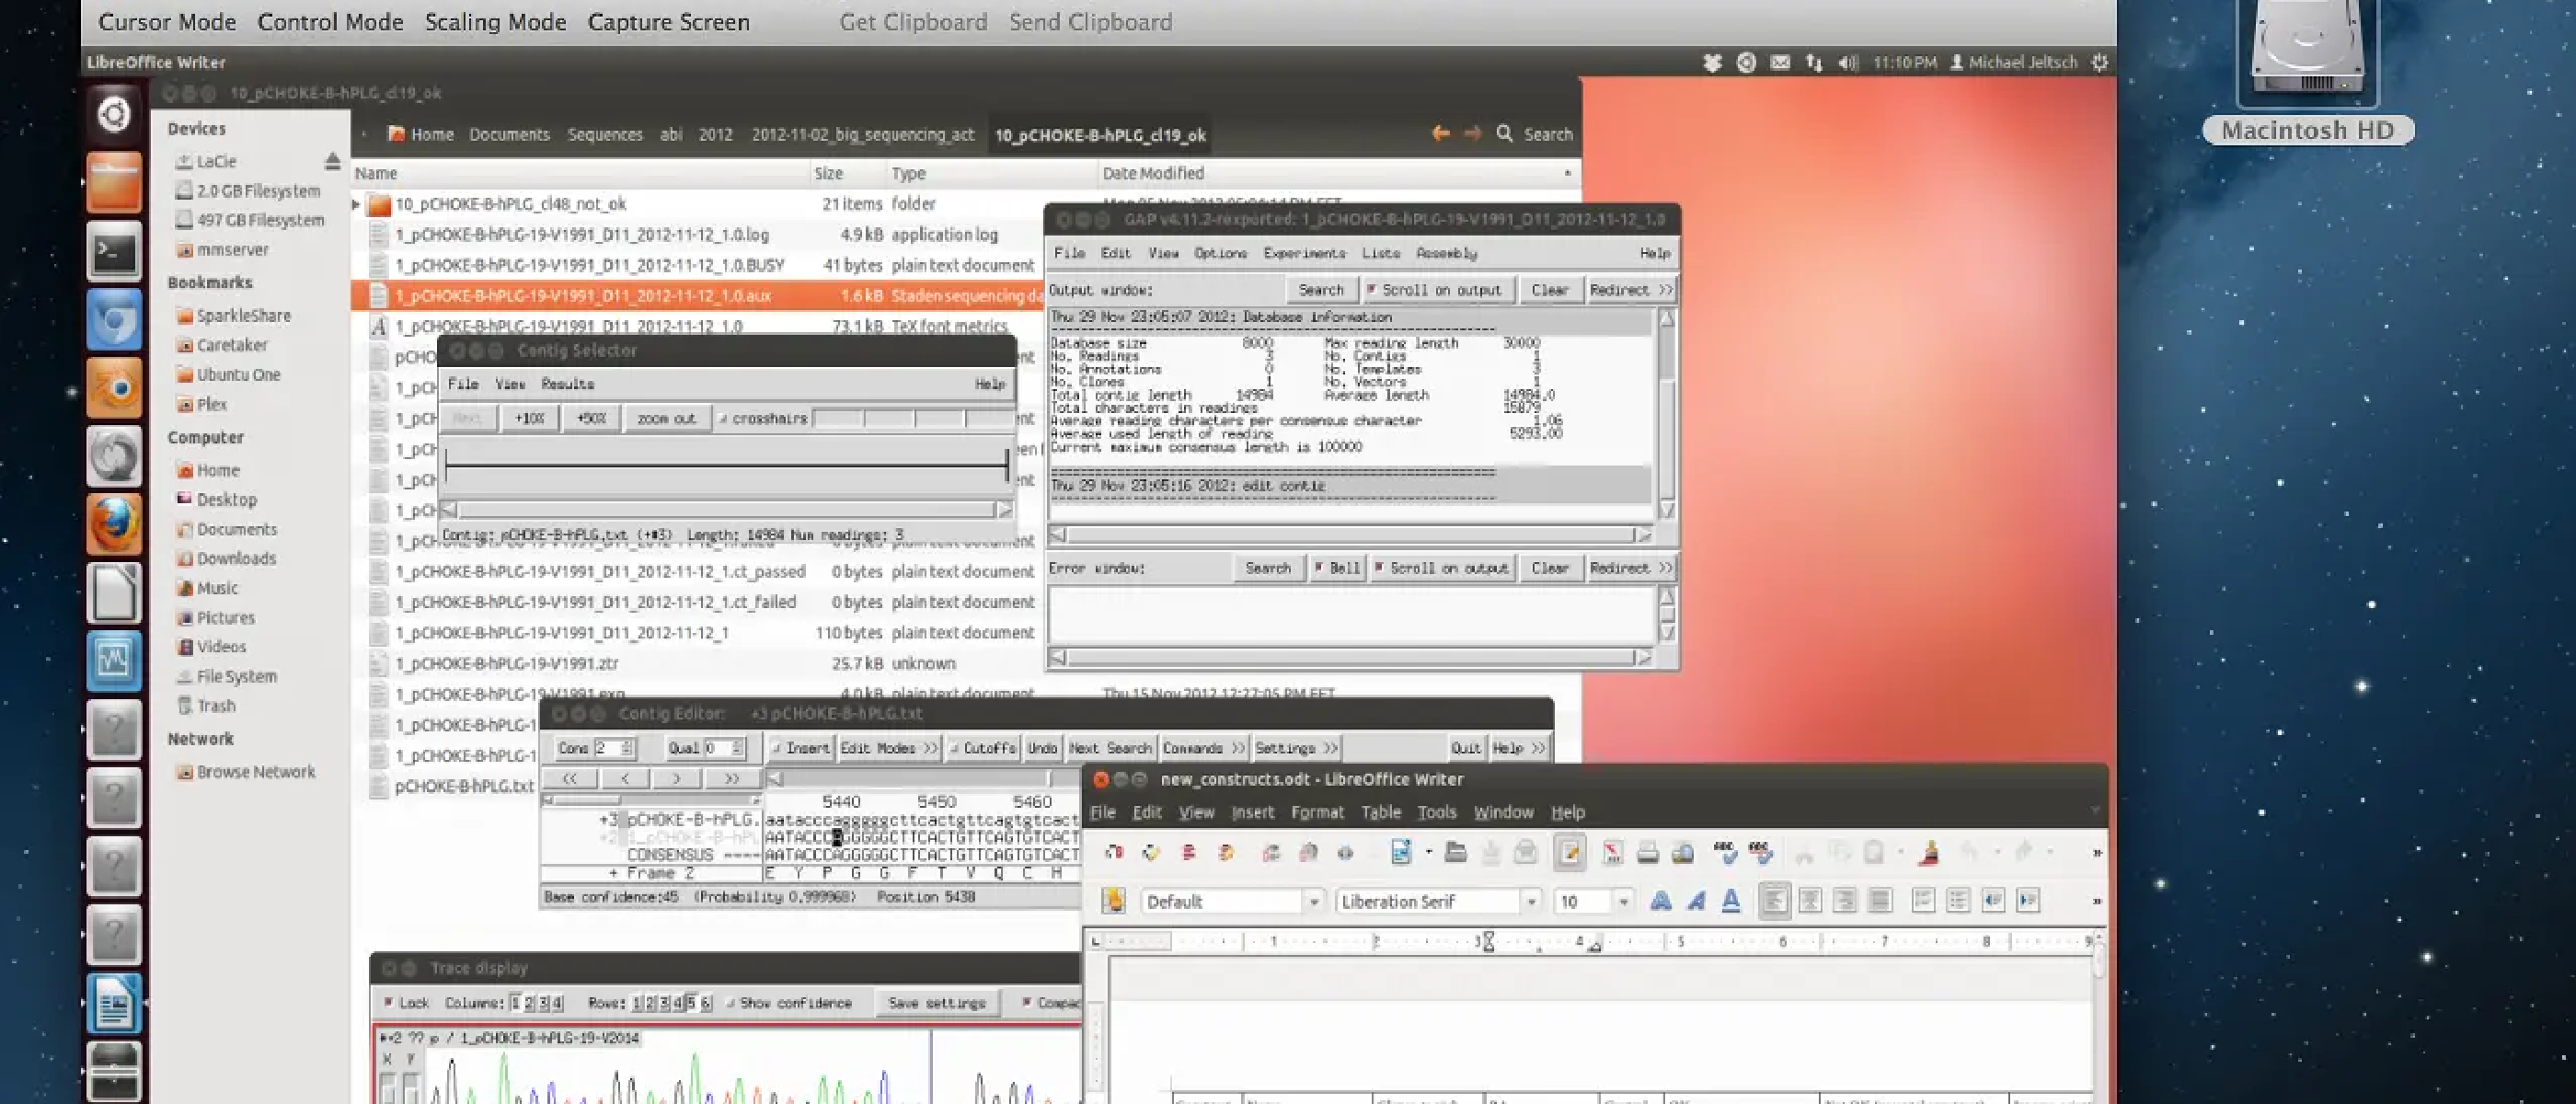
Task: Apply Bold formatting in Writer
Action: coord(1661,901)
